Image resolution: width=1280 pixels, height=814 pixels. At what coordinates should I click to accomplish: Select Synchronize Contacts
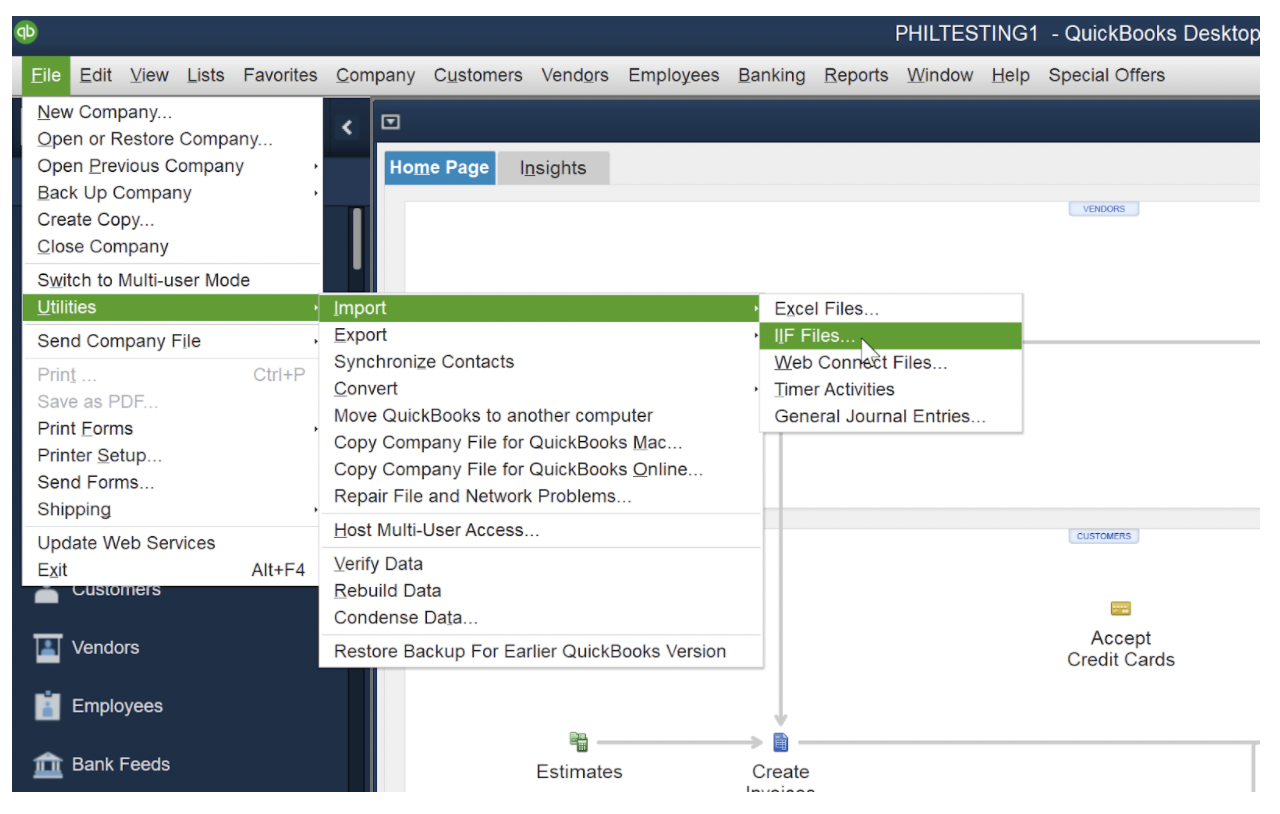[541, 362]
